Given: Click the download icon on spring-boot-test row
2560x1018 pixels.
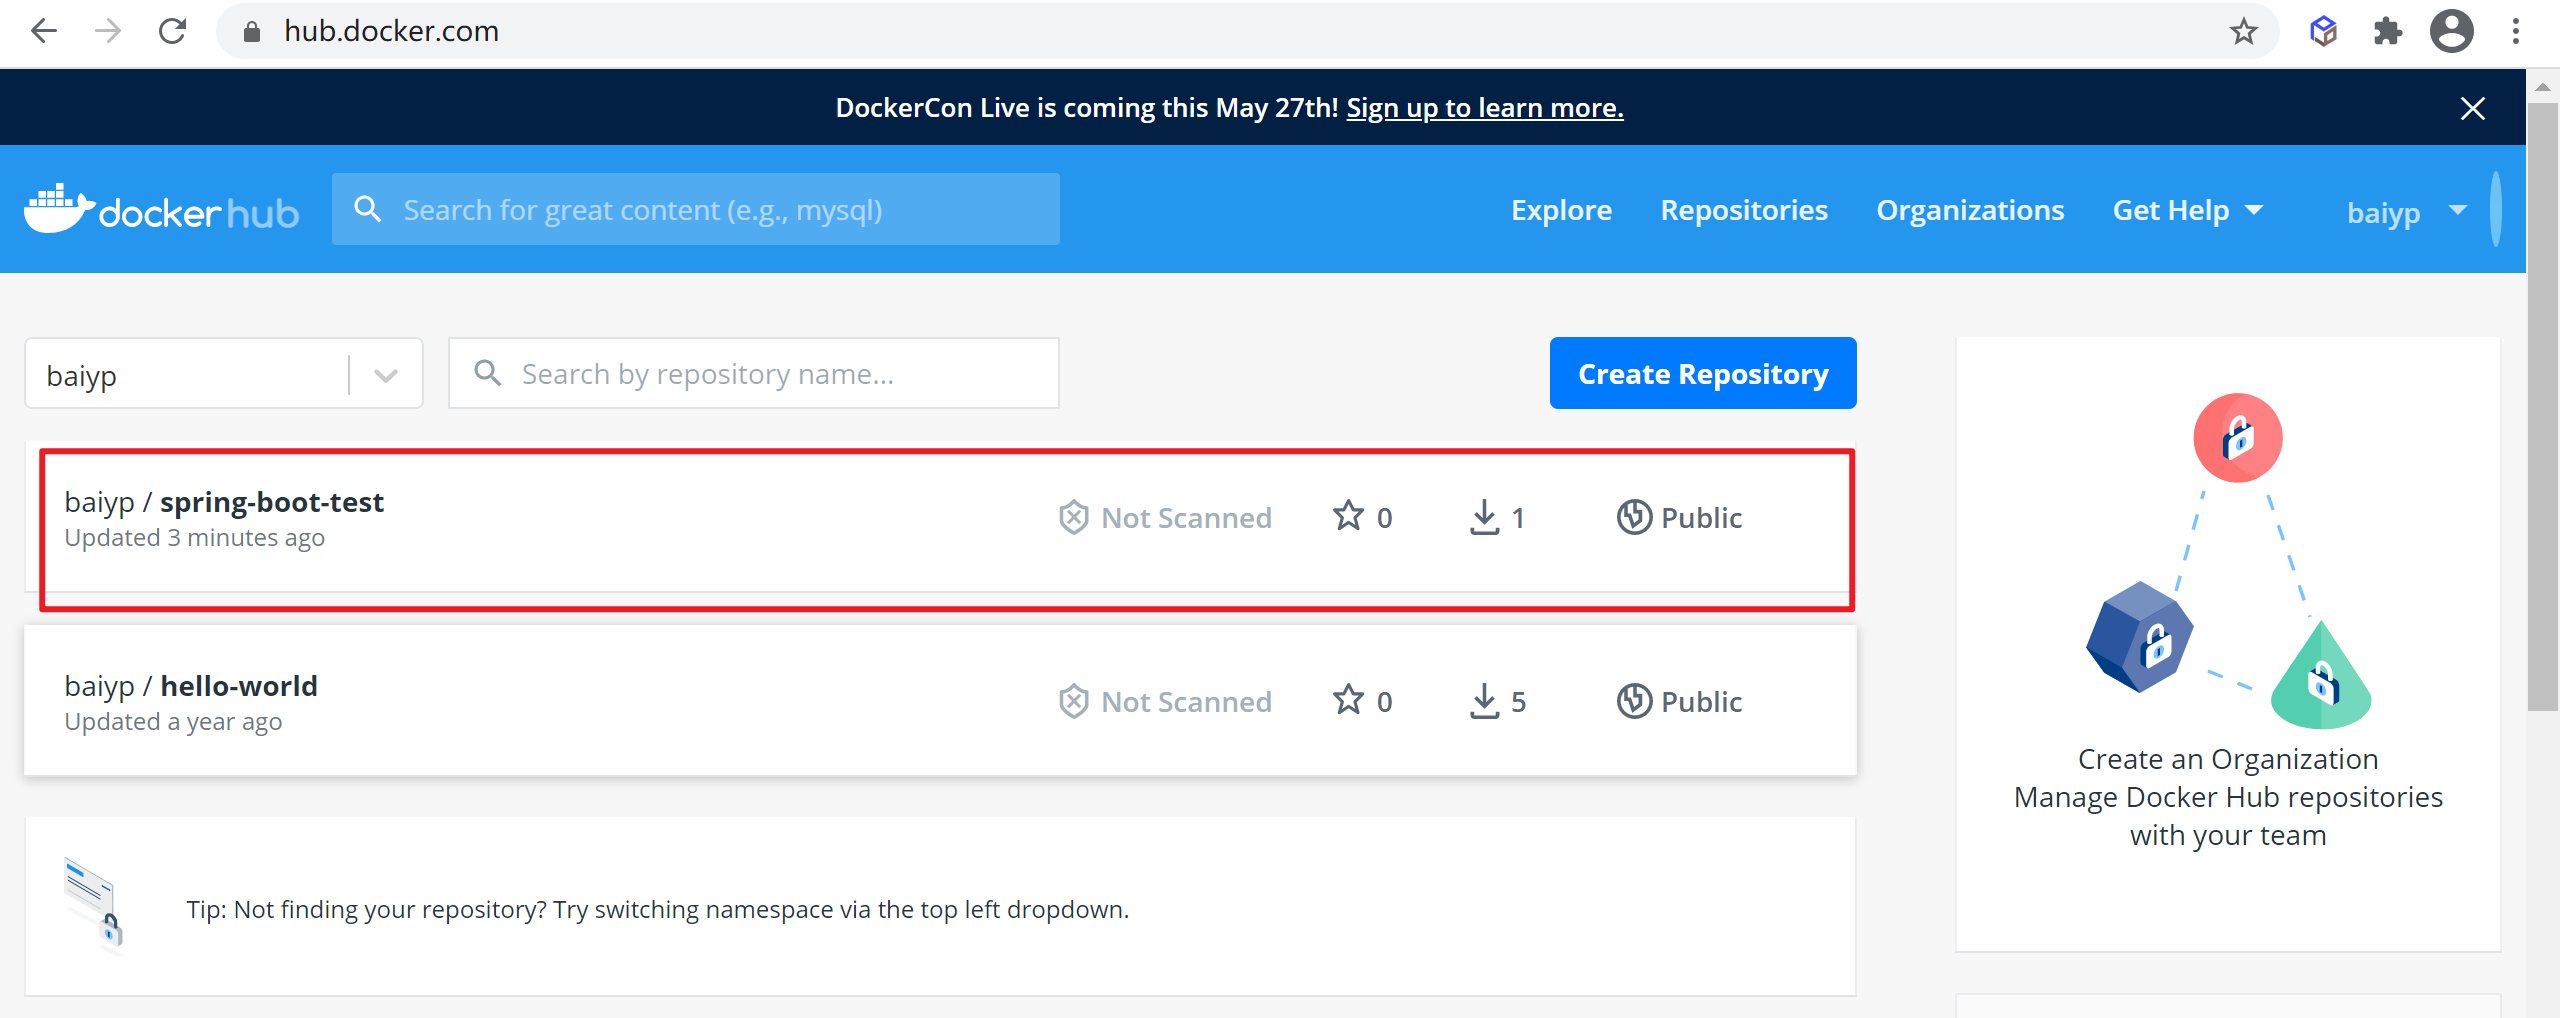Looking at the screenshot, I should click(x=1485, y=517).
